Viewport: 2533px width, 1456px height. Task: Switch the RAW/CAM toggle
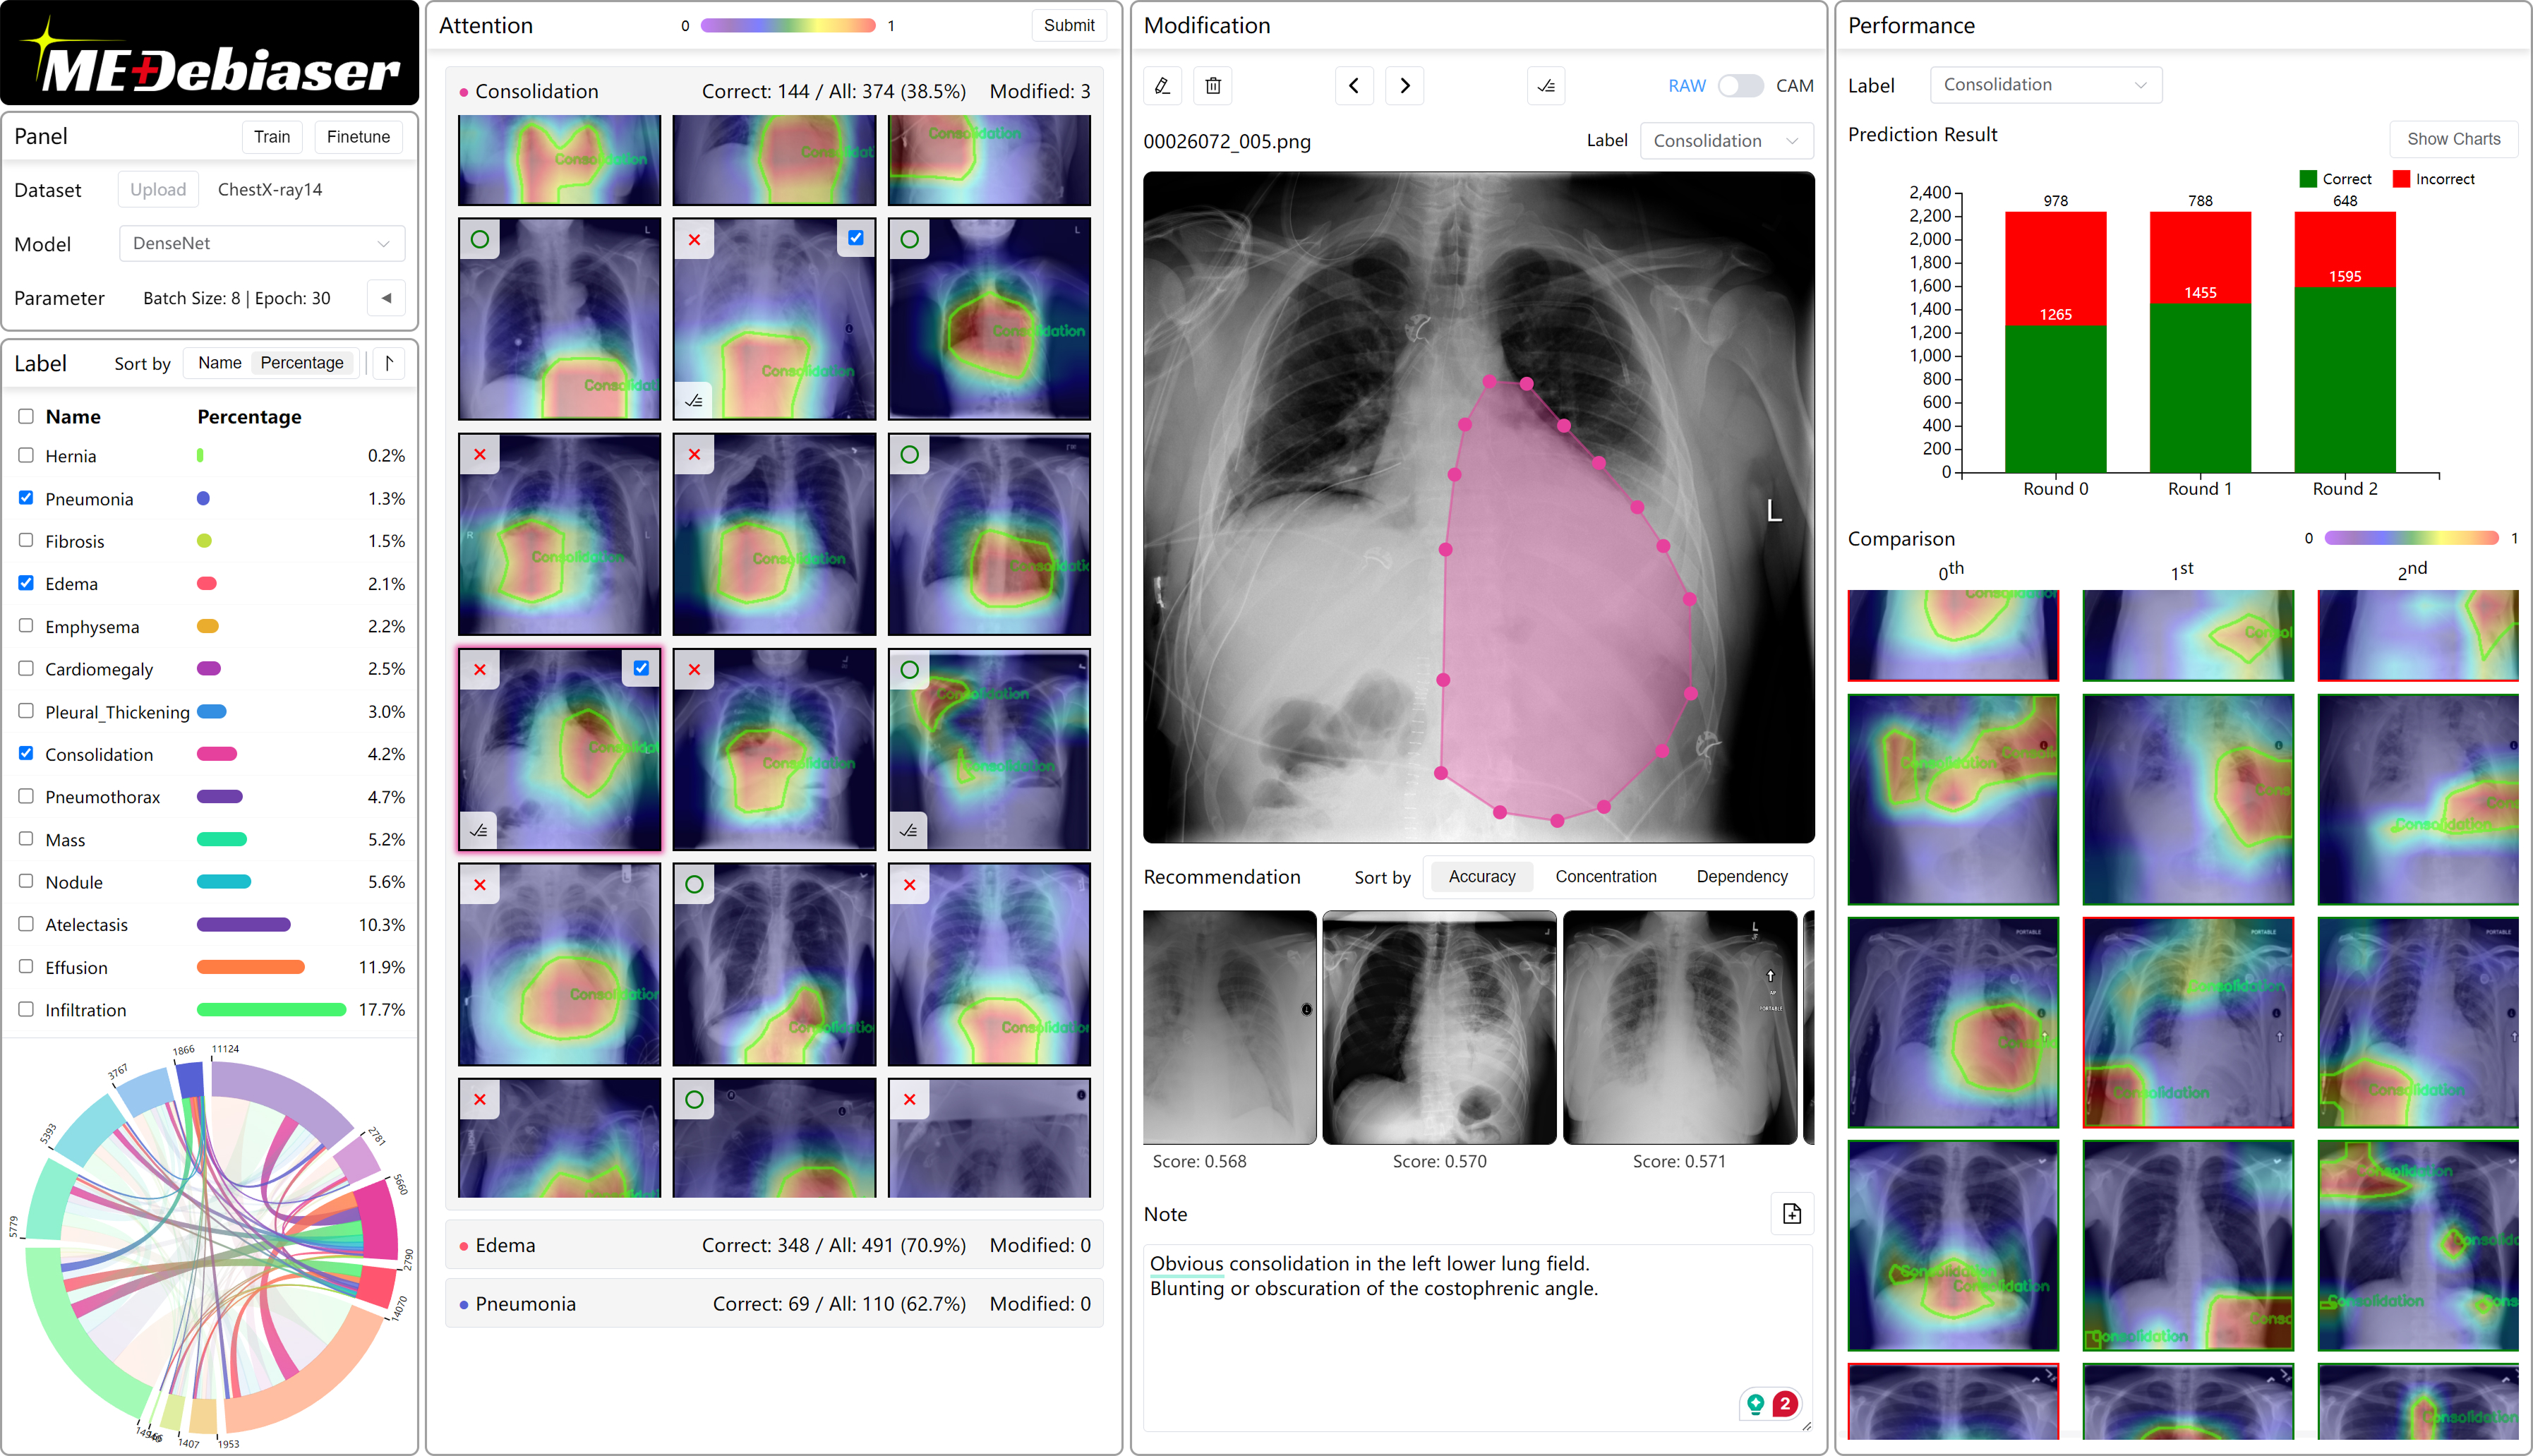tap(1740, 86)
